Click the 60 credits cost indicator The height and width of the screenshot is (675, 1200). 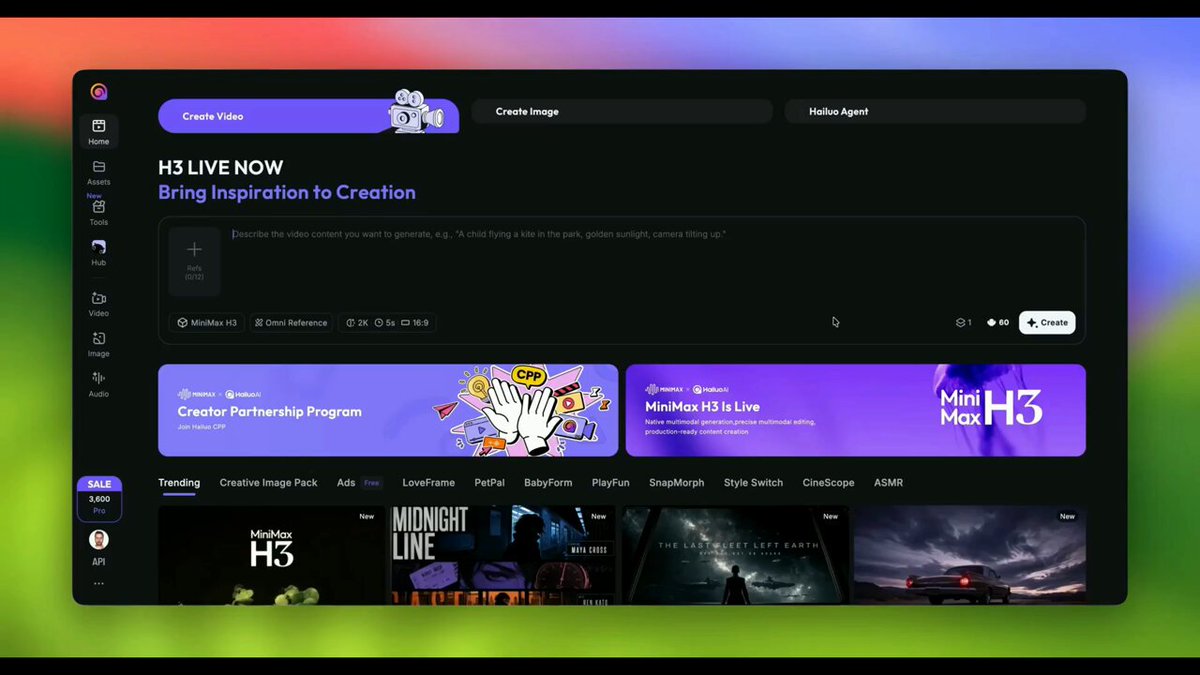point(998,323)
